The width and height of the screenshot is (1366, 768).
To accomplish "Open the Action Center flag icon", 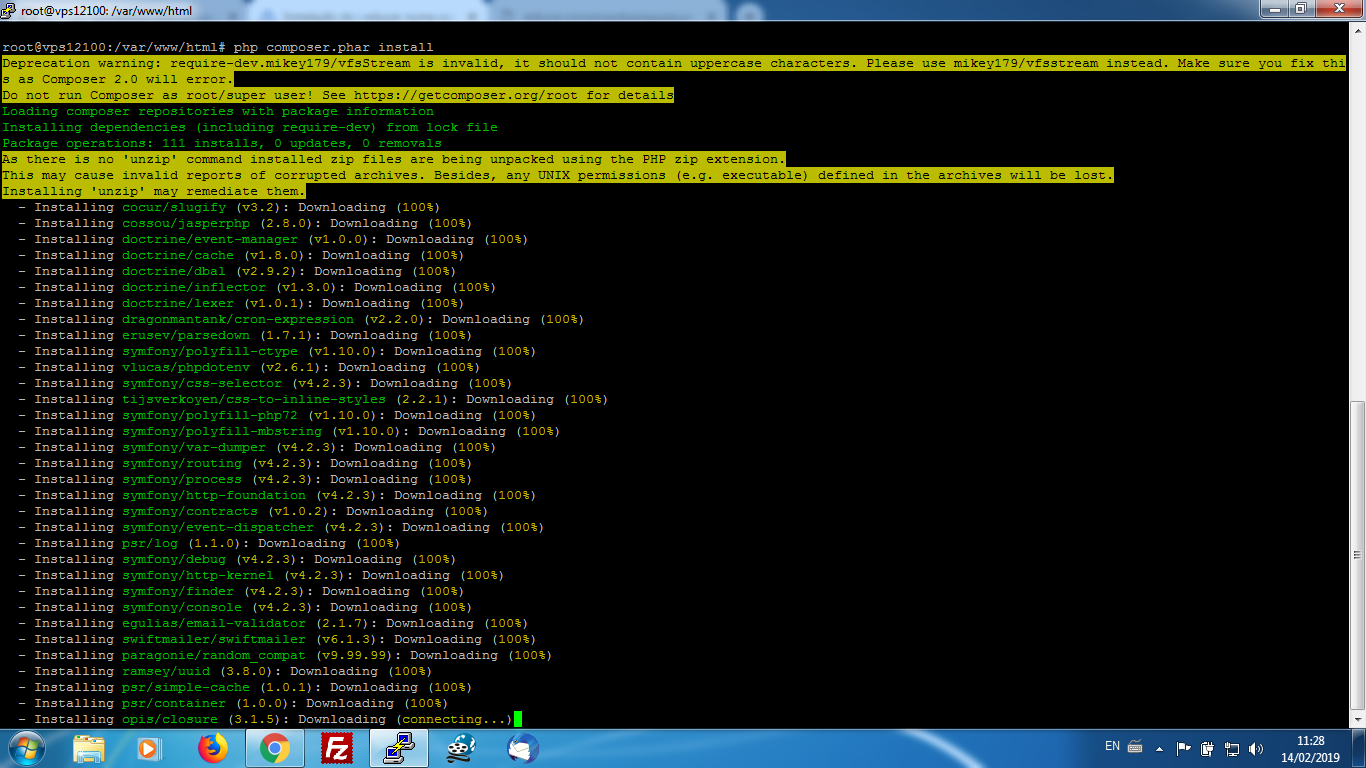I will coord(1184,748).
